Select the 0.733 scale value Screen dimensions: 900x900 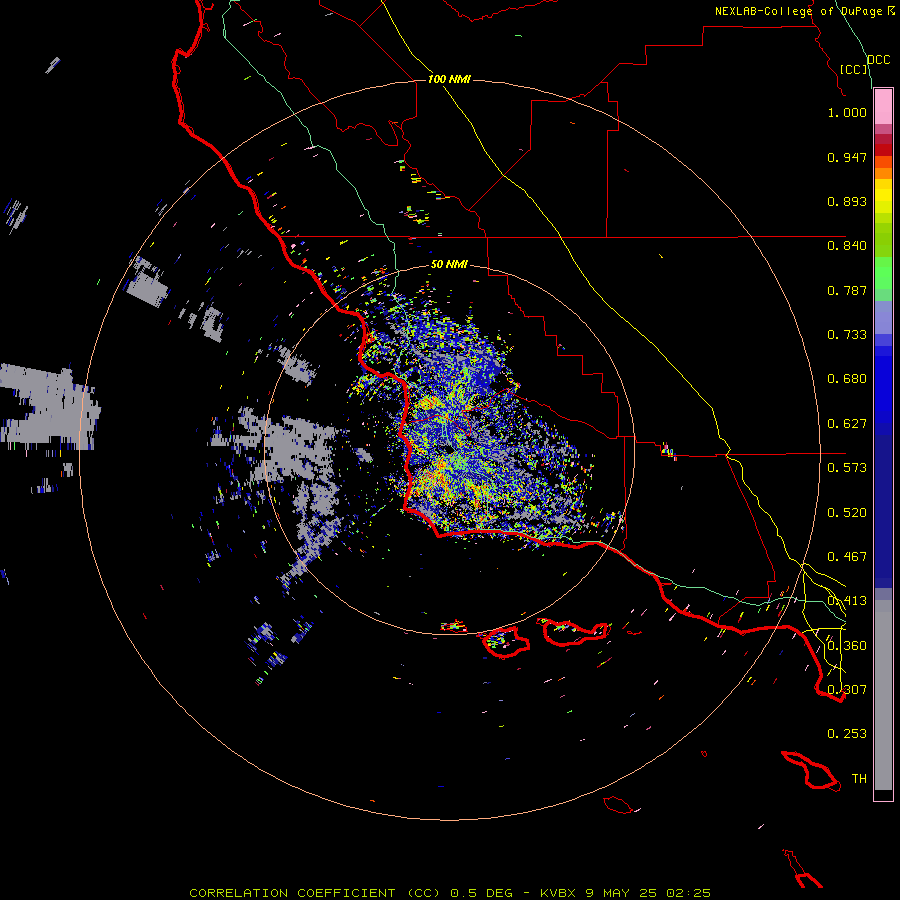pos(847,335)
